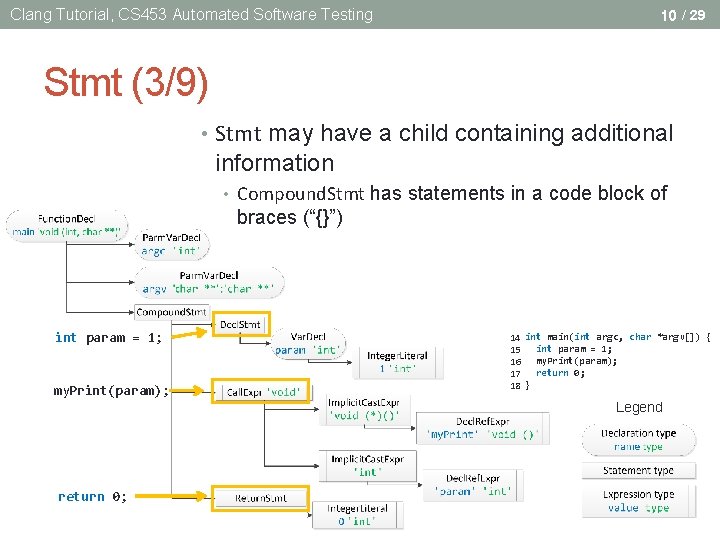The height and width of the screenshot is (540, 720).
Task: Click code line 17 'return 0;'
Action: pos(547,373)
